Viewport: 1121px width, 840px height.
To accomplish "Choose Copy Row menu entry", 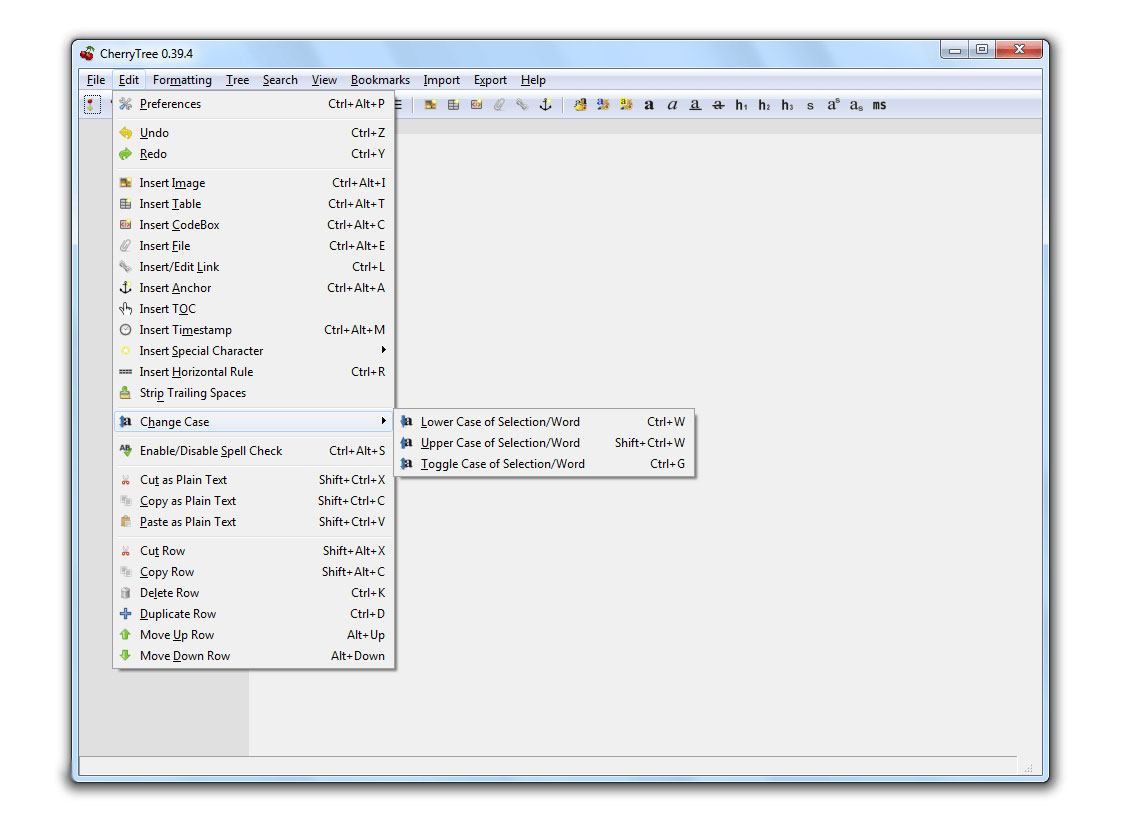I will click(x=254, y=572).
